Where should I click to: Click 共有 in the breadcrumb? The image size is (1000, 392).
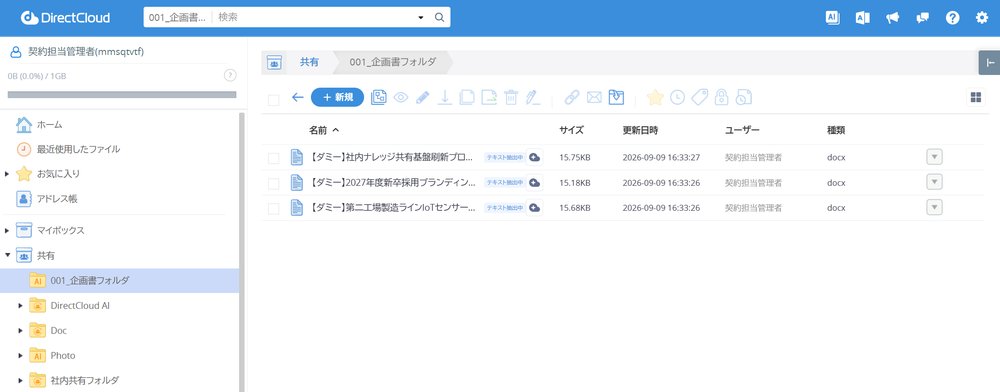[309, 62]
